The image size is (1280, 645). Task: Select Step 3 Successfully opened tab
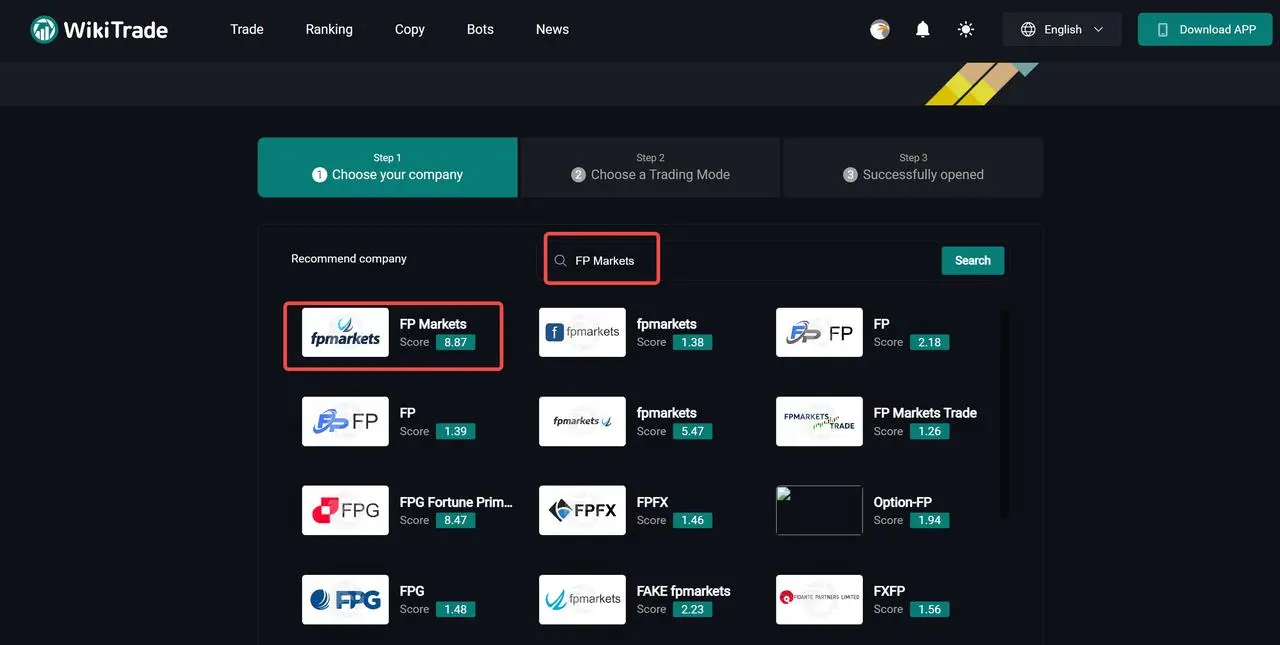[x=913, y=167]
